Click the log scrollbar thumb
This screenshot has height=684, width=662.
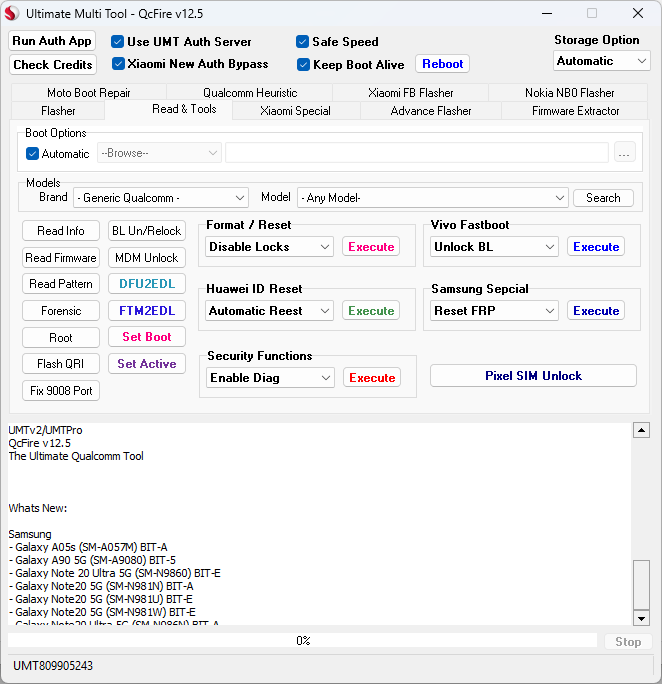[642, 585]
